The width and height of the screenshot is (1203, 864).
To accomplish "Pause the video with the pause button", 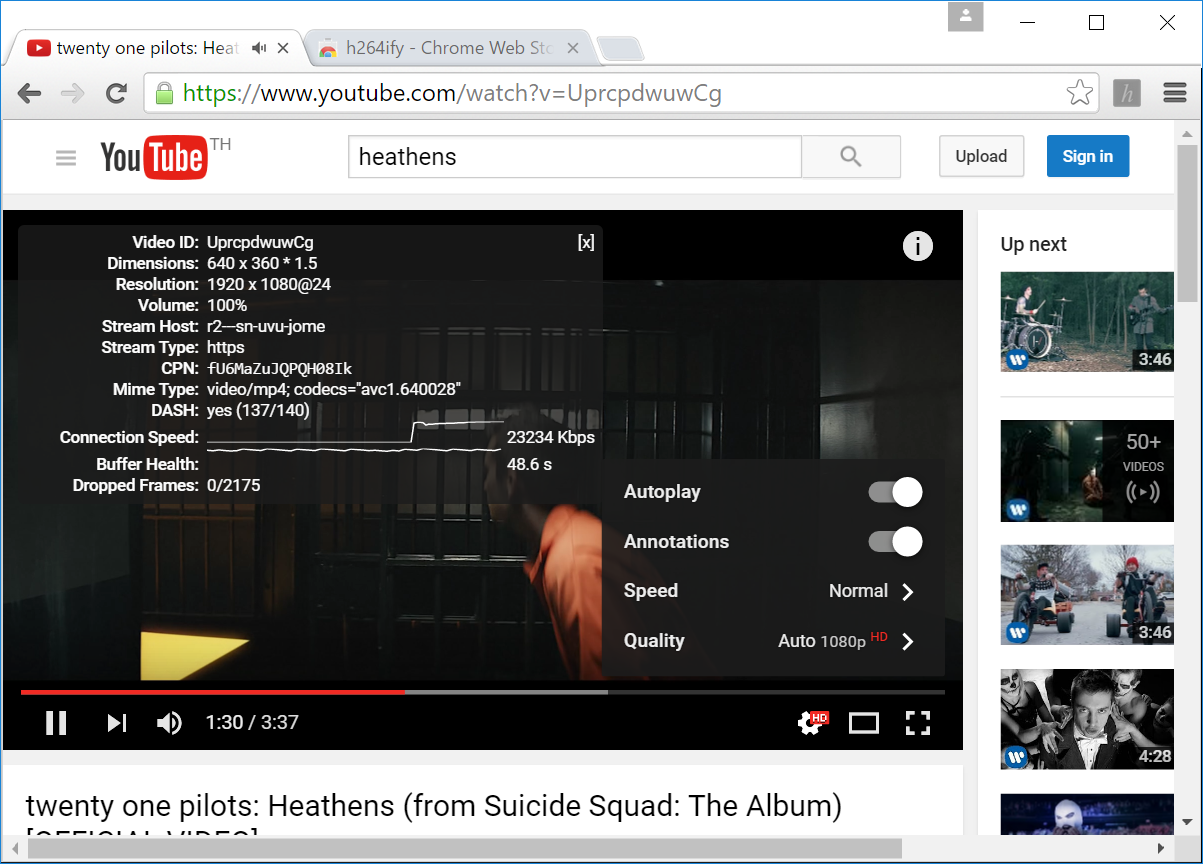I will click(x=56, y=722).
